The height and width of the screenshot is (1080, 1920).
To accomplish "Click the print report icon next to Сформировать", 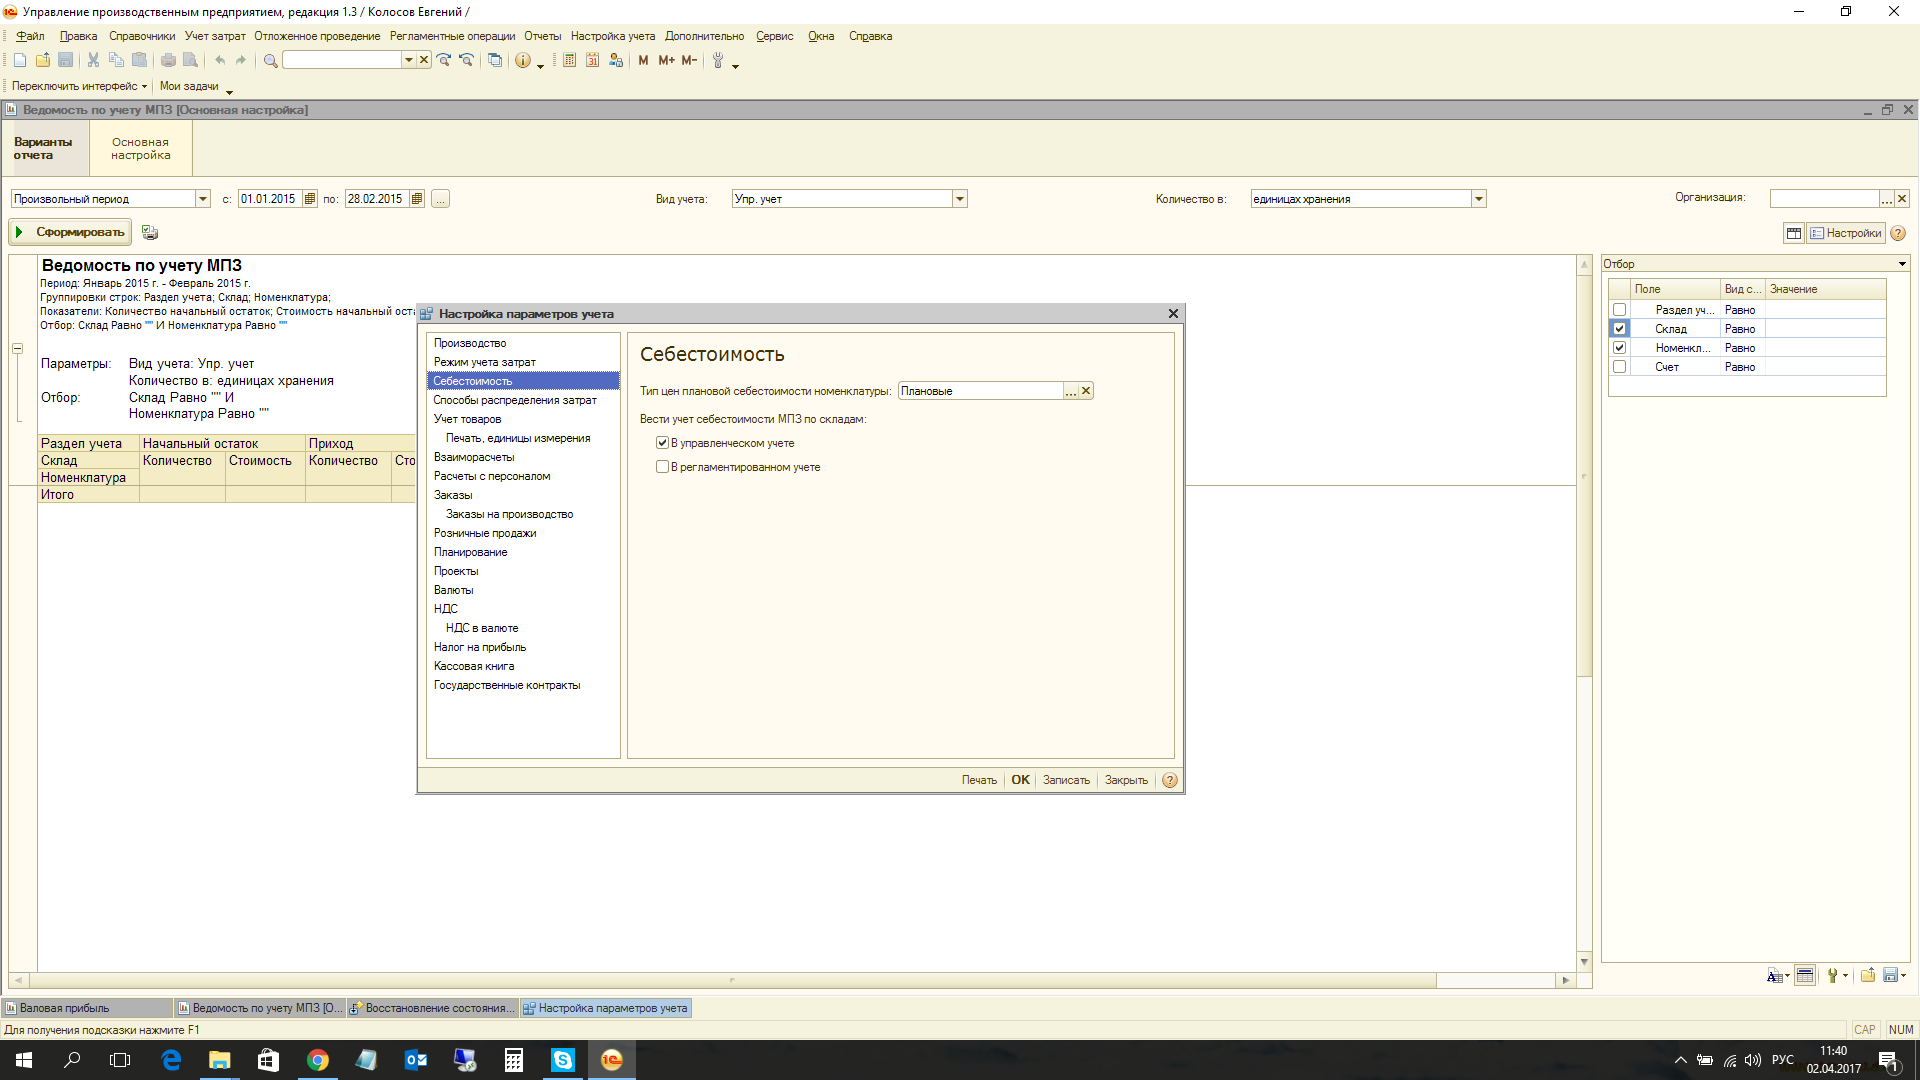I will pos(150,233).
